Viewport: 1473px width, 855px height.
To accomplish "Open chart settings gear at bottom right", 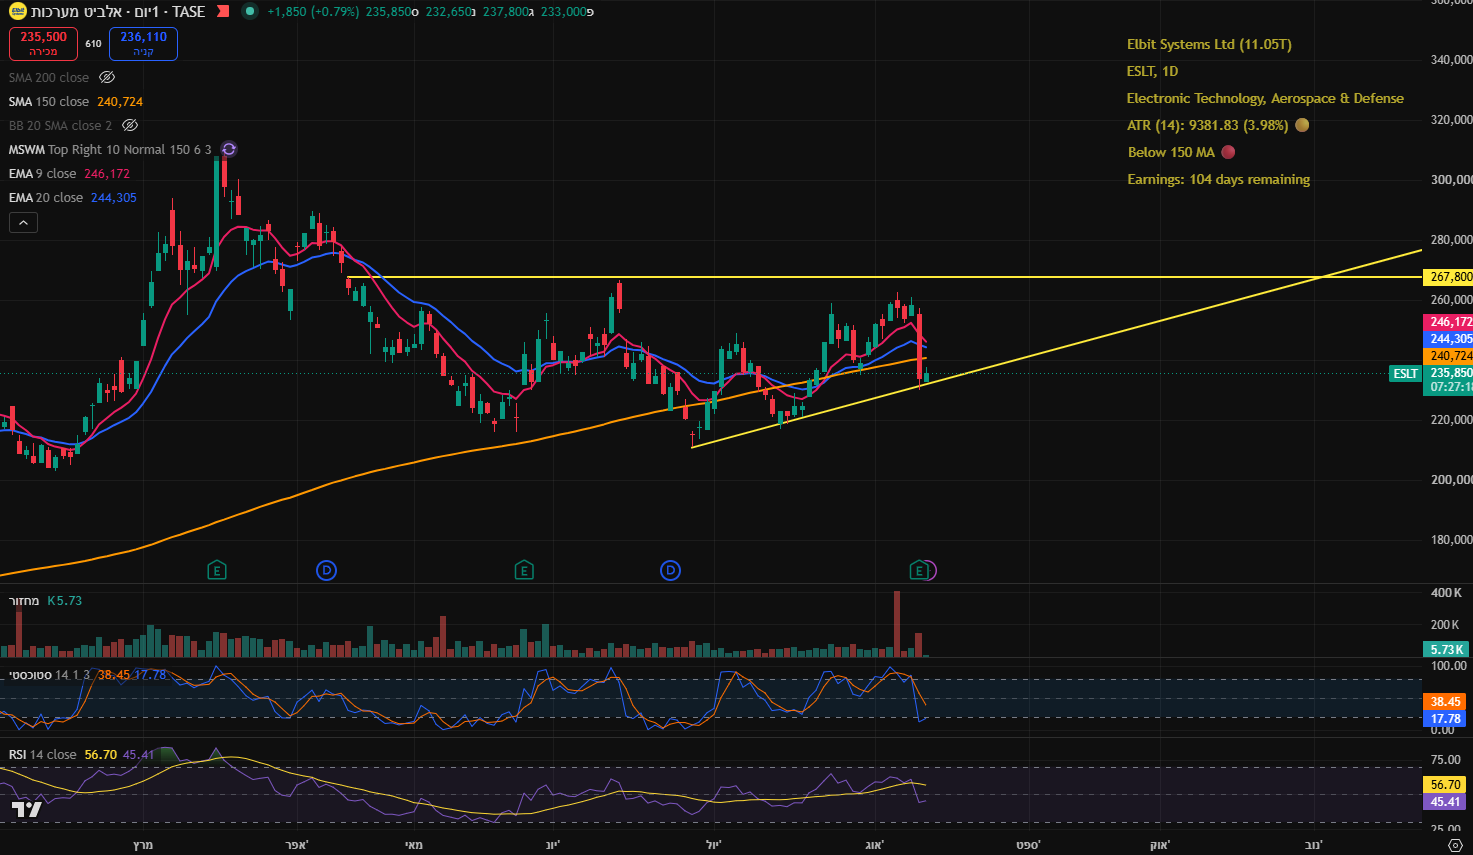I will [1455, 846].
